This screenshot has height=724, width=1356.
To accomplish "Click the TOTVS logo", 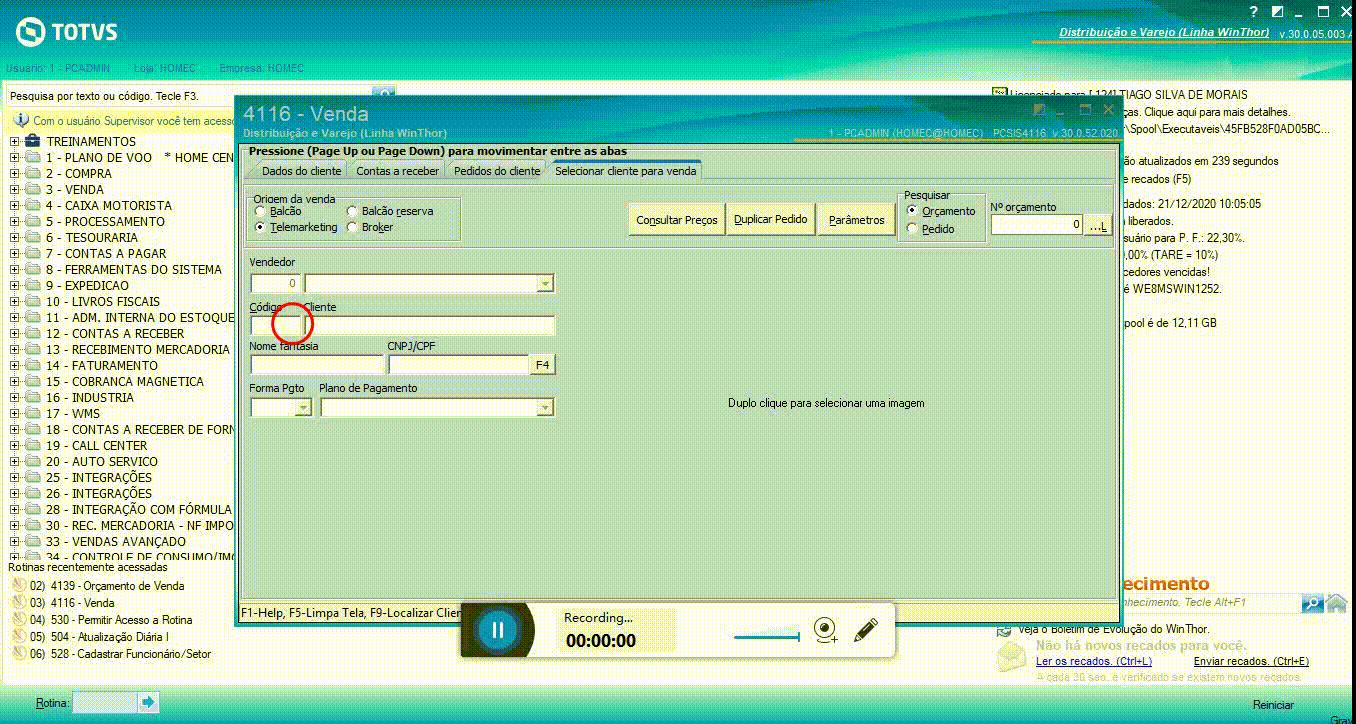I will point(67,32).
